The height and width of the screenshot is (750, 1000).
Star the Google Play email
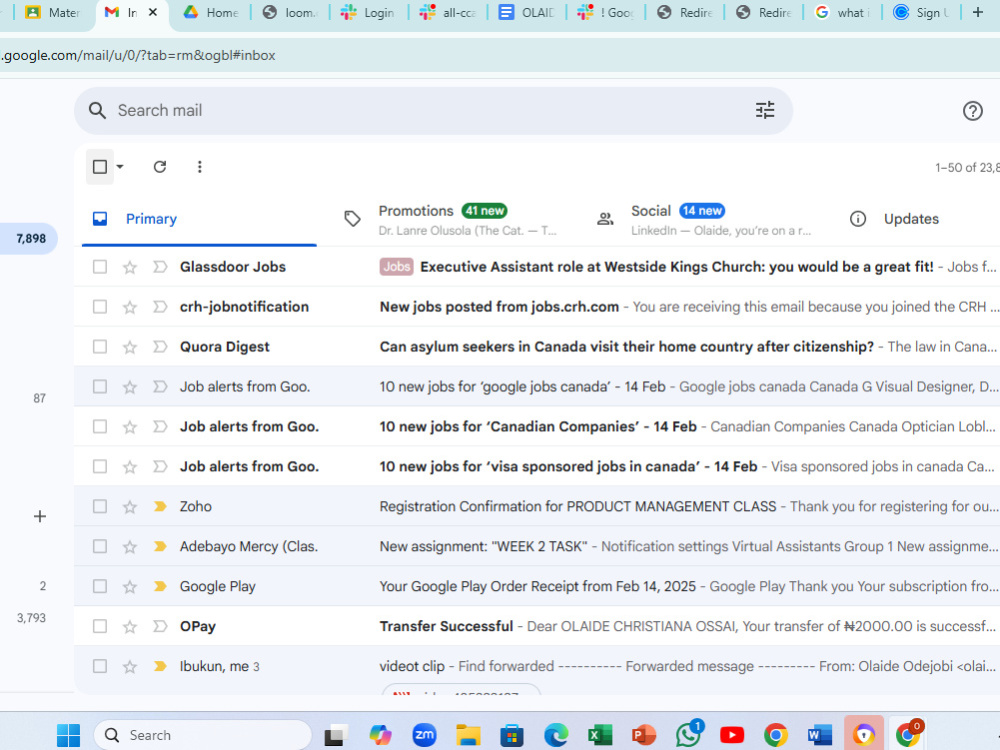coord(130,587)
